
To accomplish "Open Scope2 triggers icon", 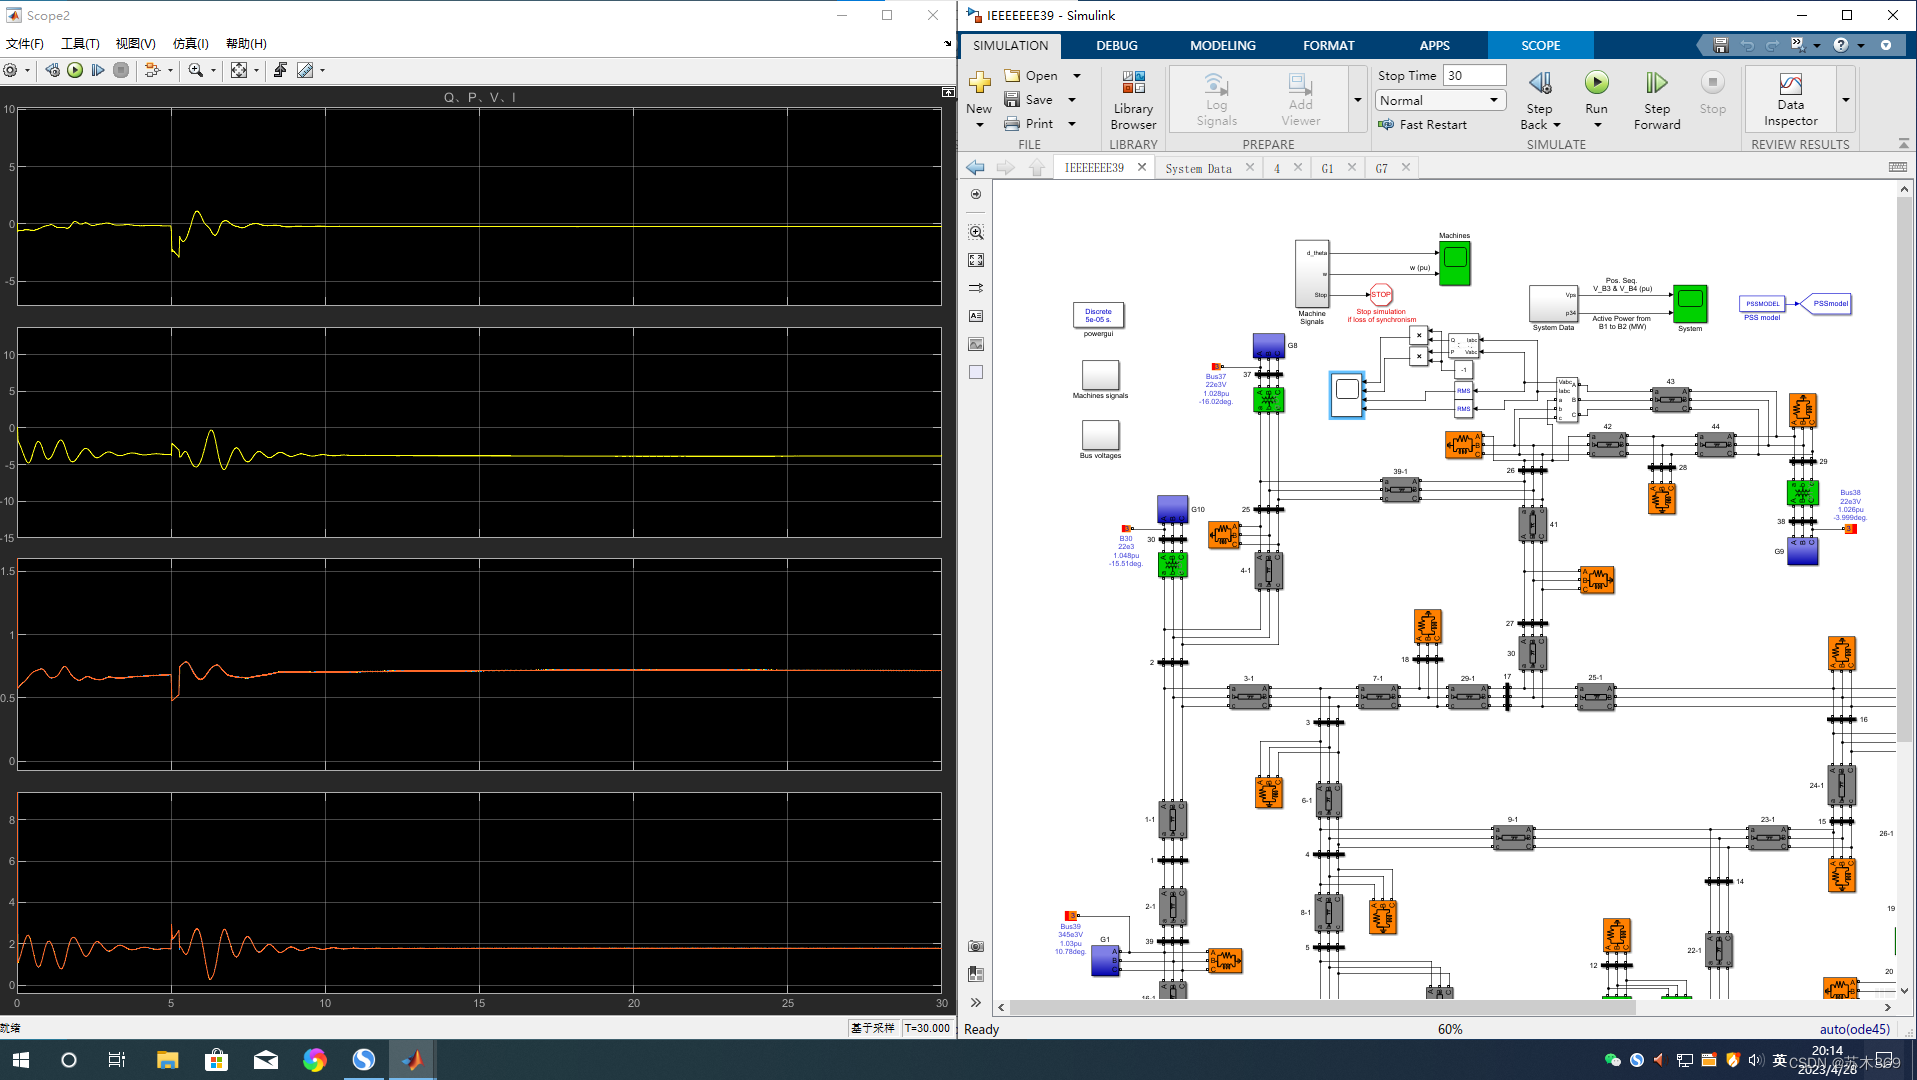I will point(281,70).
